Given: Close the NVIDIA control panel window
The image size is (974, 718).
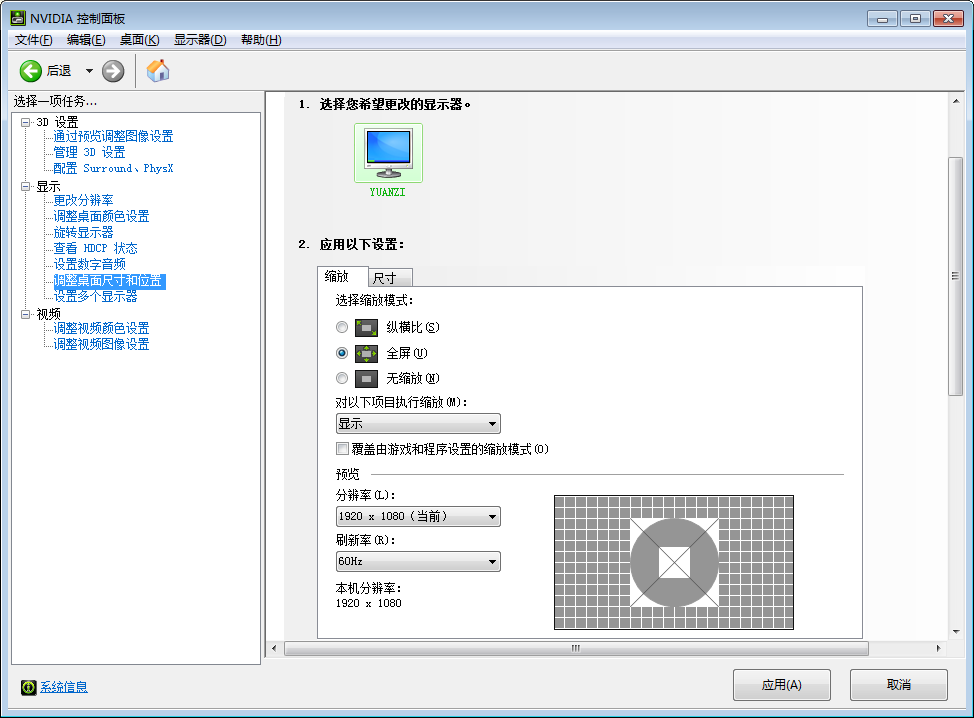Looking at the screenshot, I should [x=948, y=19].
